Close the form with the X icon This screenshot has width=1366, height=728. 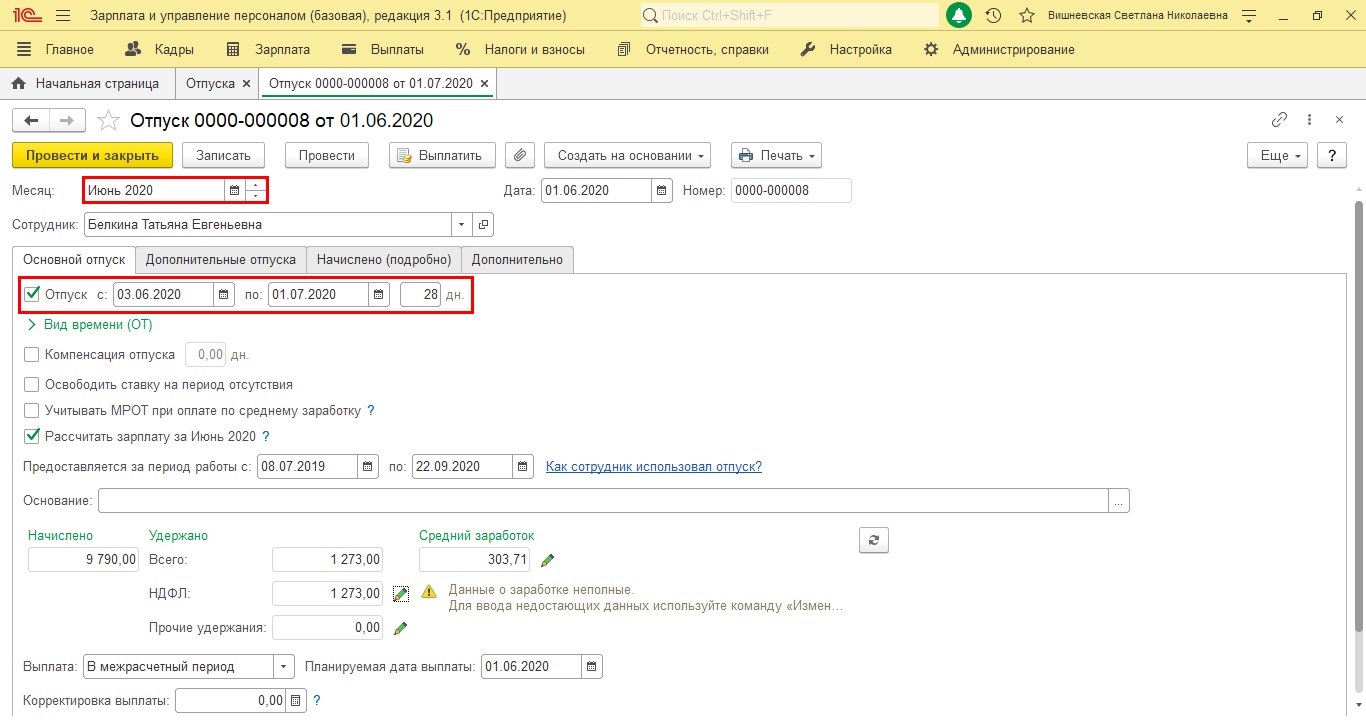point(1340,120)
